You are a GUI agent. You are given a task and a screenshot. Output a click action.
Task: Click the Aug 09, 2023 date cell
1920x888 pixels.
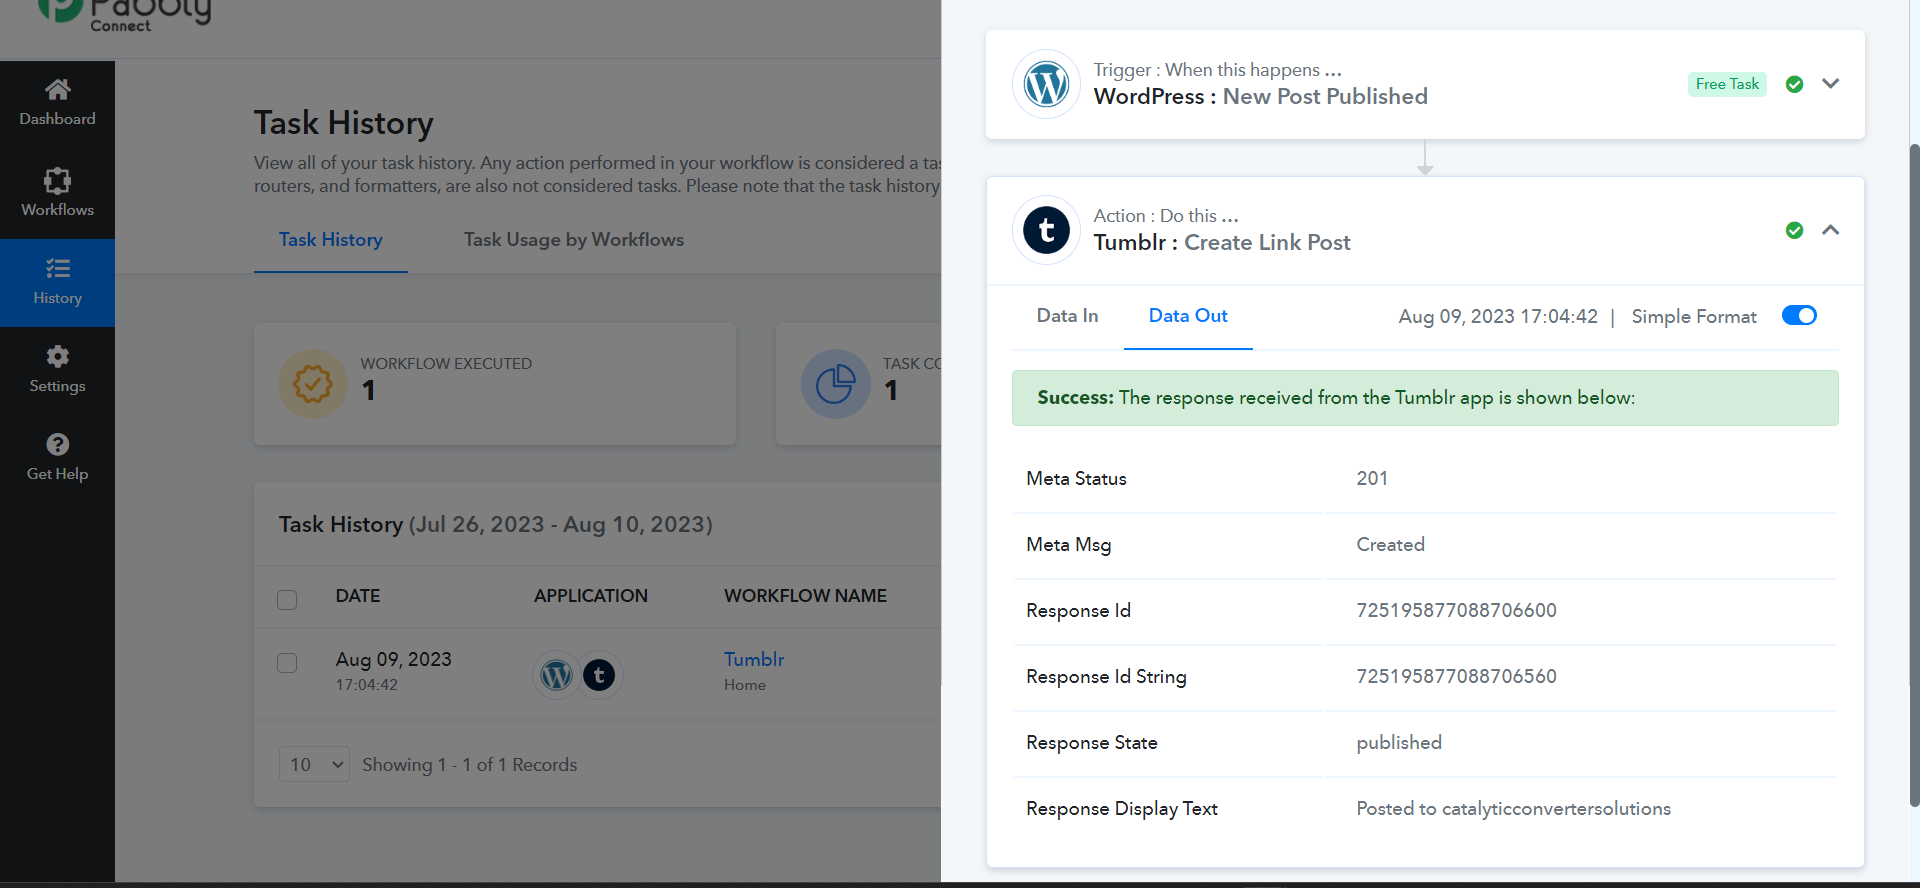pos(393,660)
